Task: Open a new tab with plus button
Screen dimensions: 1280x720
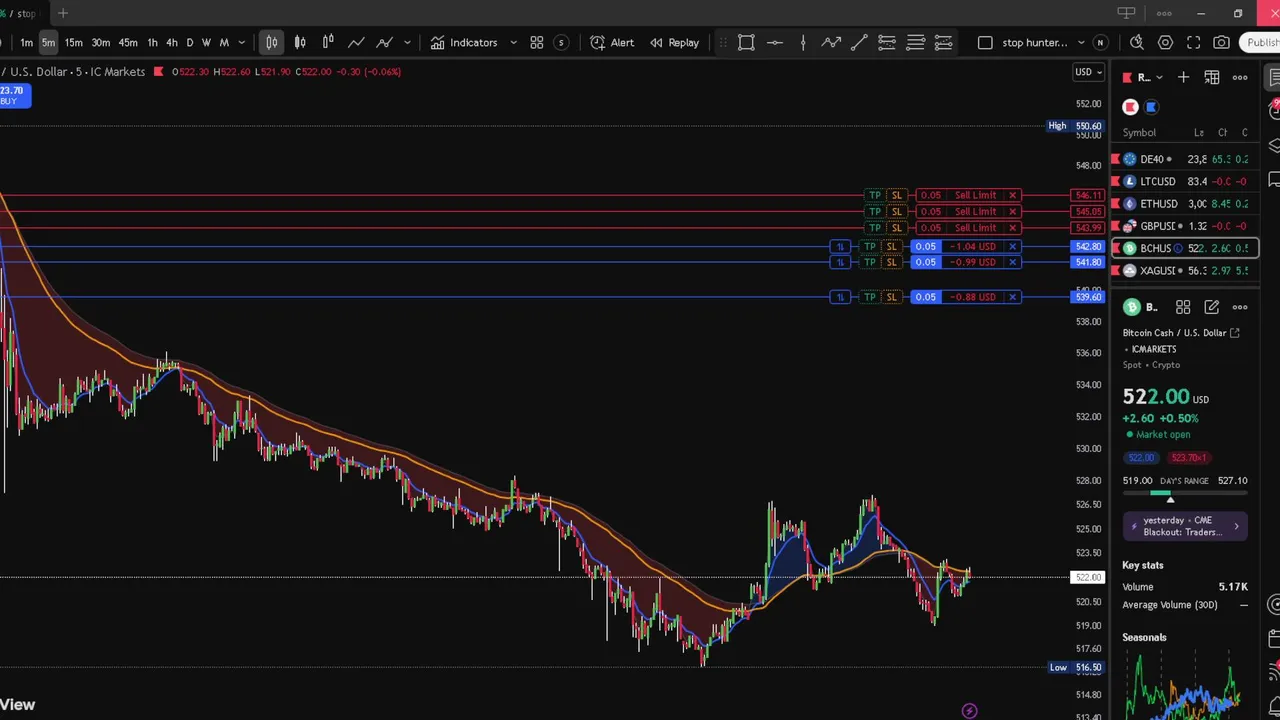Action: point(63,13)
